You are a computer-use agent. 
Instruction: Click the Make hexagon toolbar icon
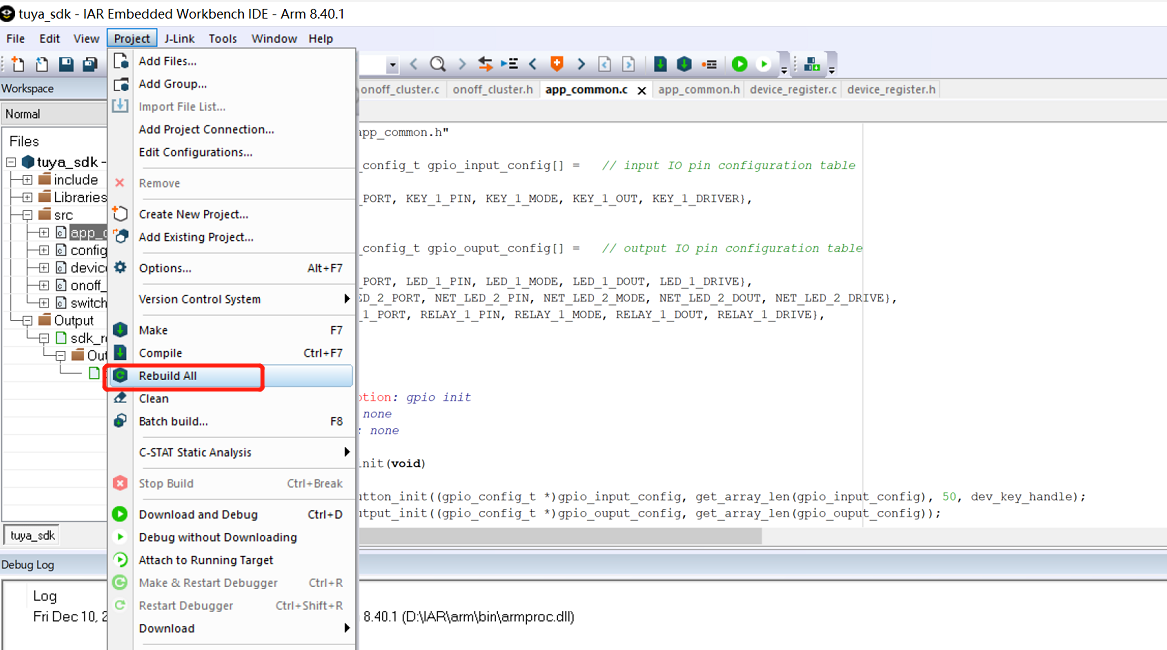pos(685,64)
